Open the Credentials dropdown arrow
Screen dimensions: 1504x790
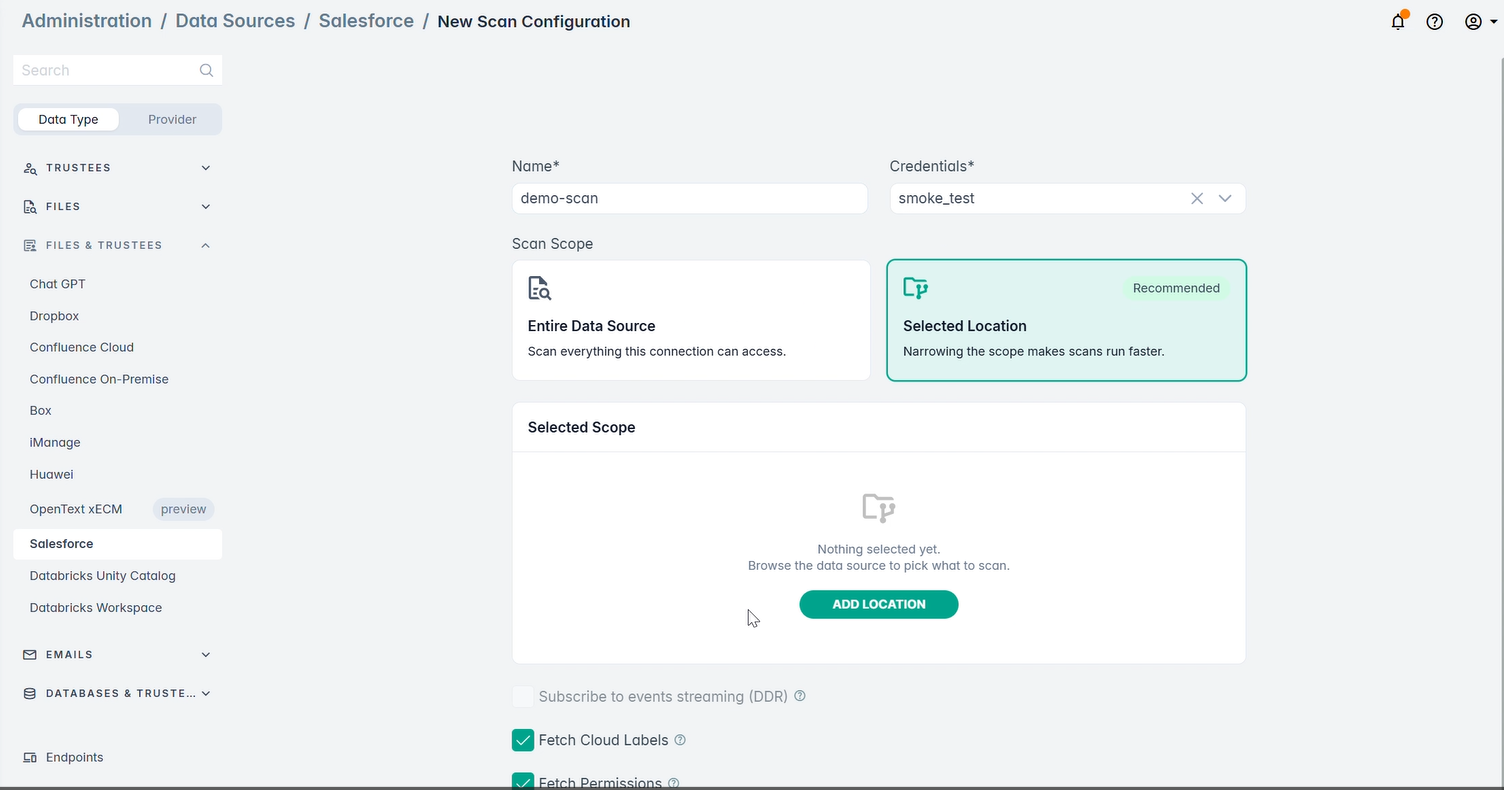coord(1225,198)
